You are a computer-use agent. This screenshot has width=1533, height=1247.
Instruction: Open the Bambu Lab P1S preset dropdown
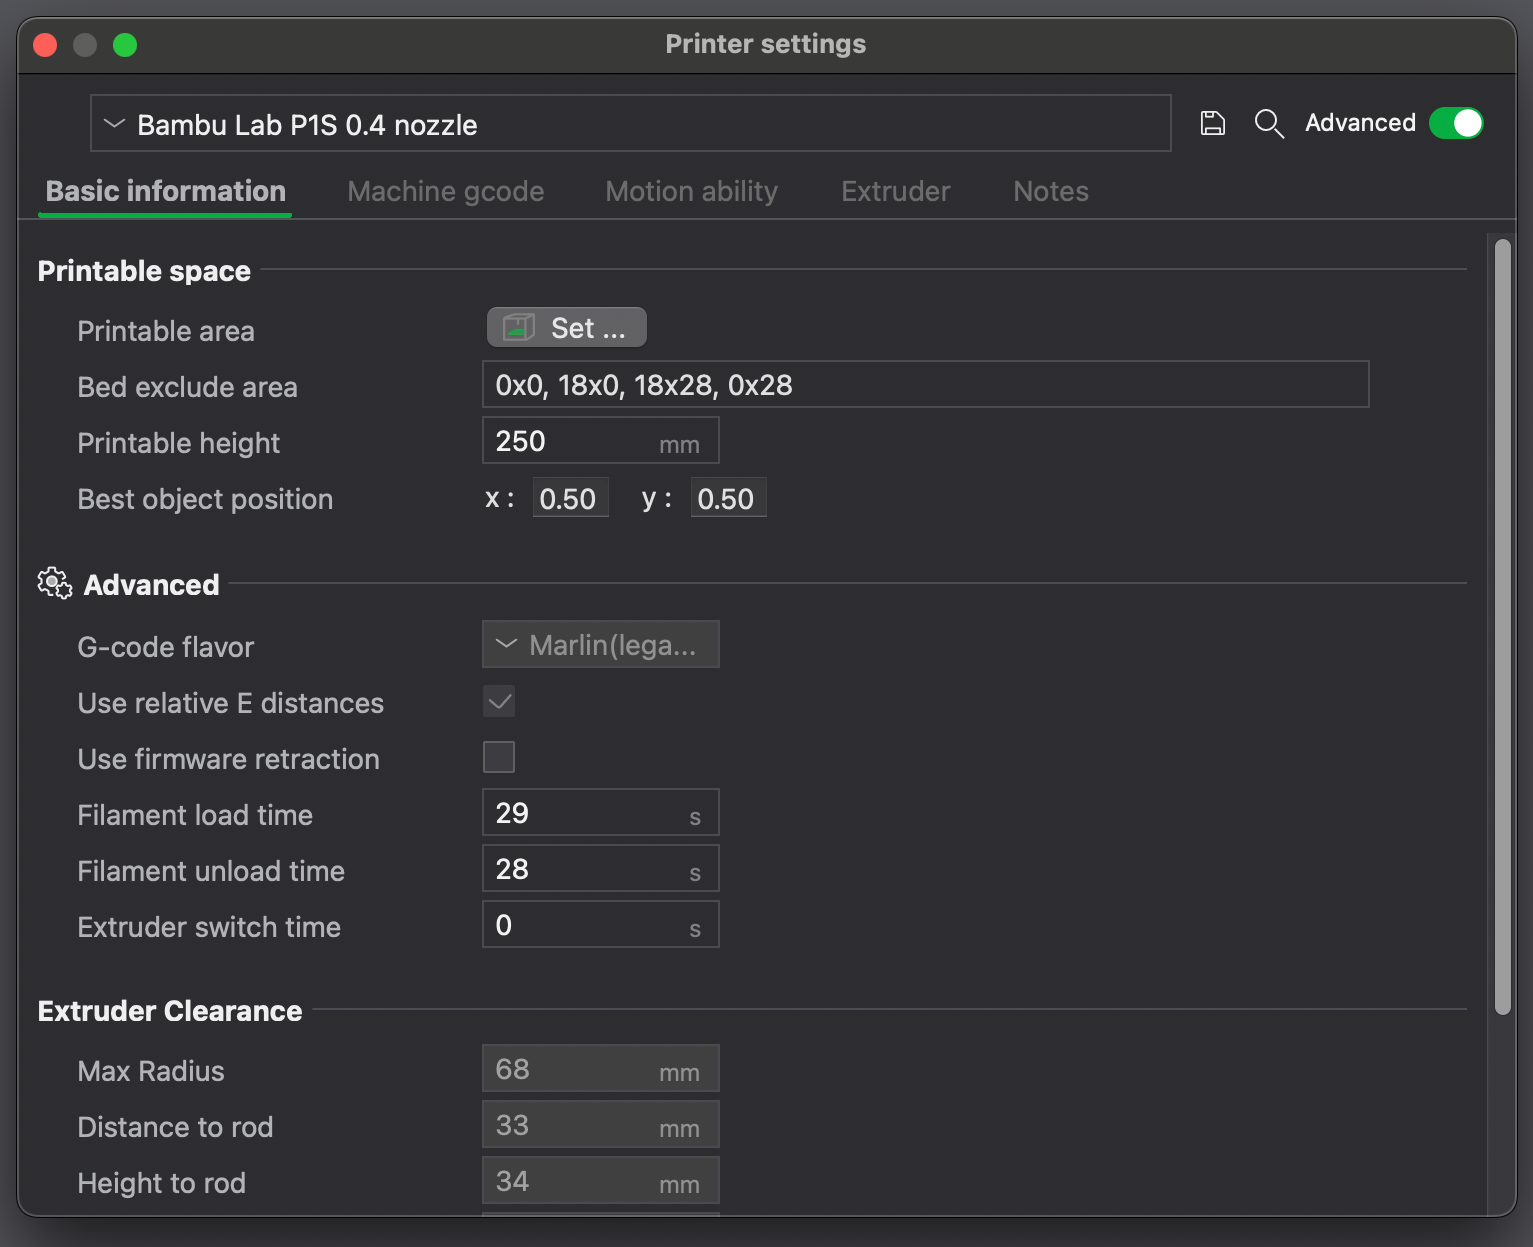tap(631, 123)
